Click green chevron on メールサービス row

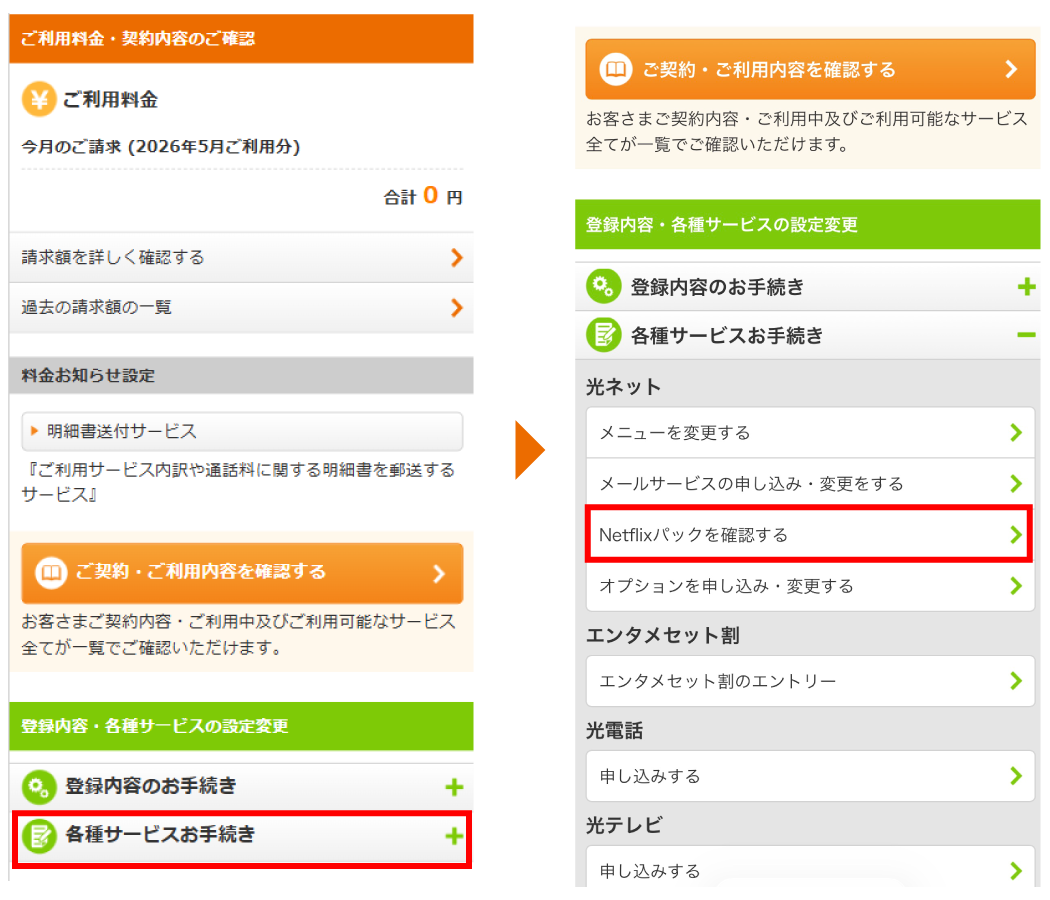coord(1016,483)
